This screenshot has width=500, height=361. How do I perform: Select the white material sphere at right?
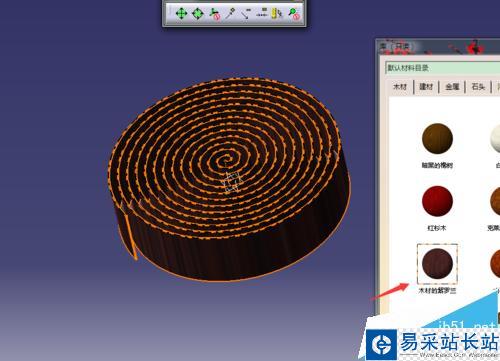(495, 138)
